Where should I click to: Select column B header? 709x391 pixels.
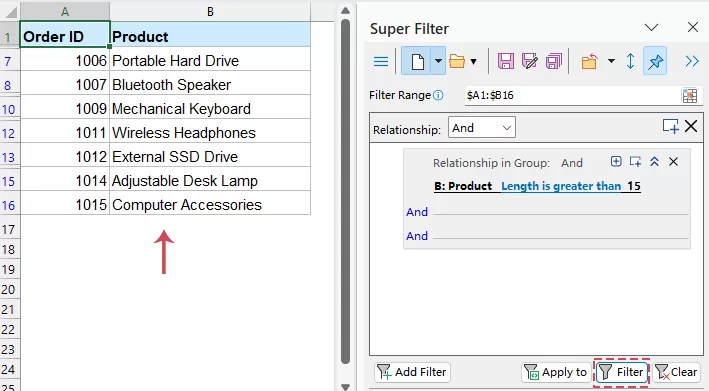point(210,11)
